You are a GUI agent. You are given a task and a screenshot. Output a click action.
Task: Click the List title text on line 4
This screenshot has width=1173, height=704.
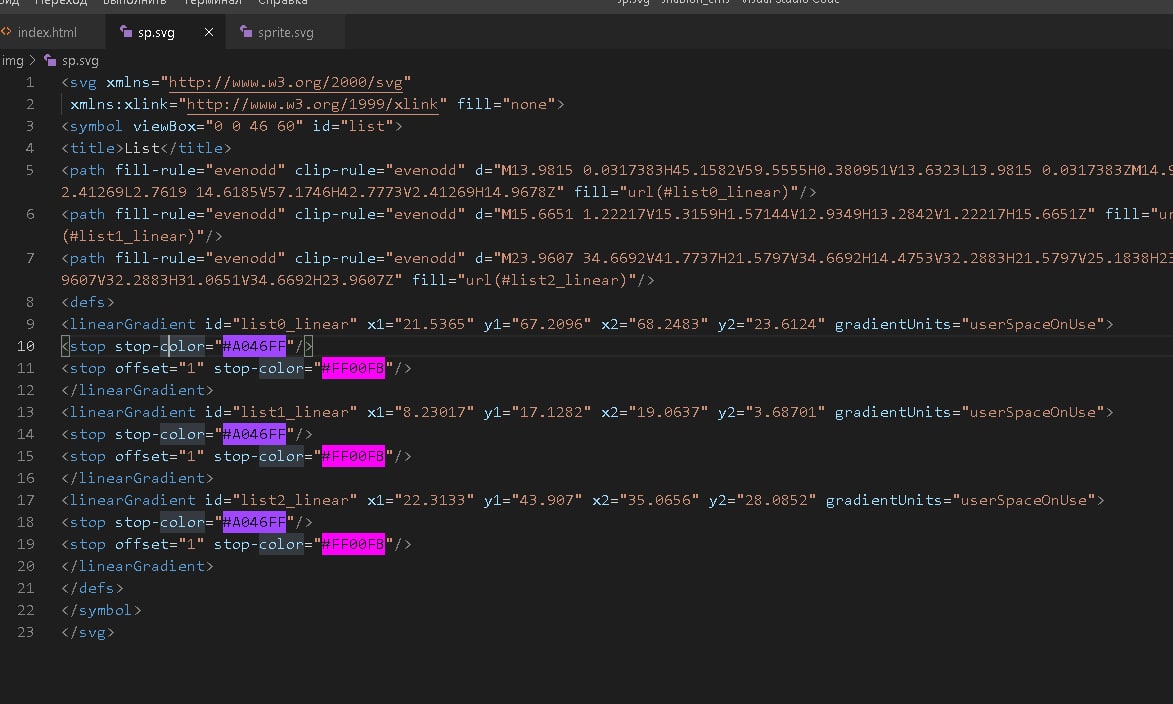142,148
